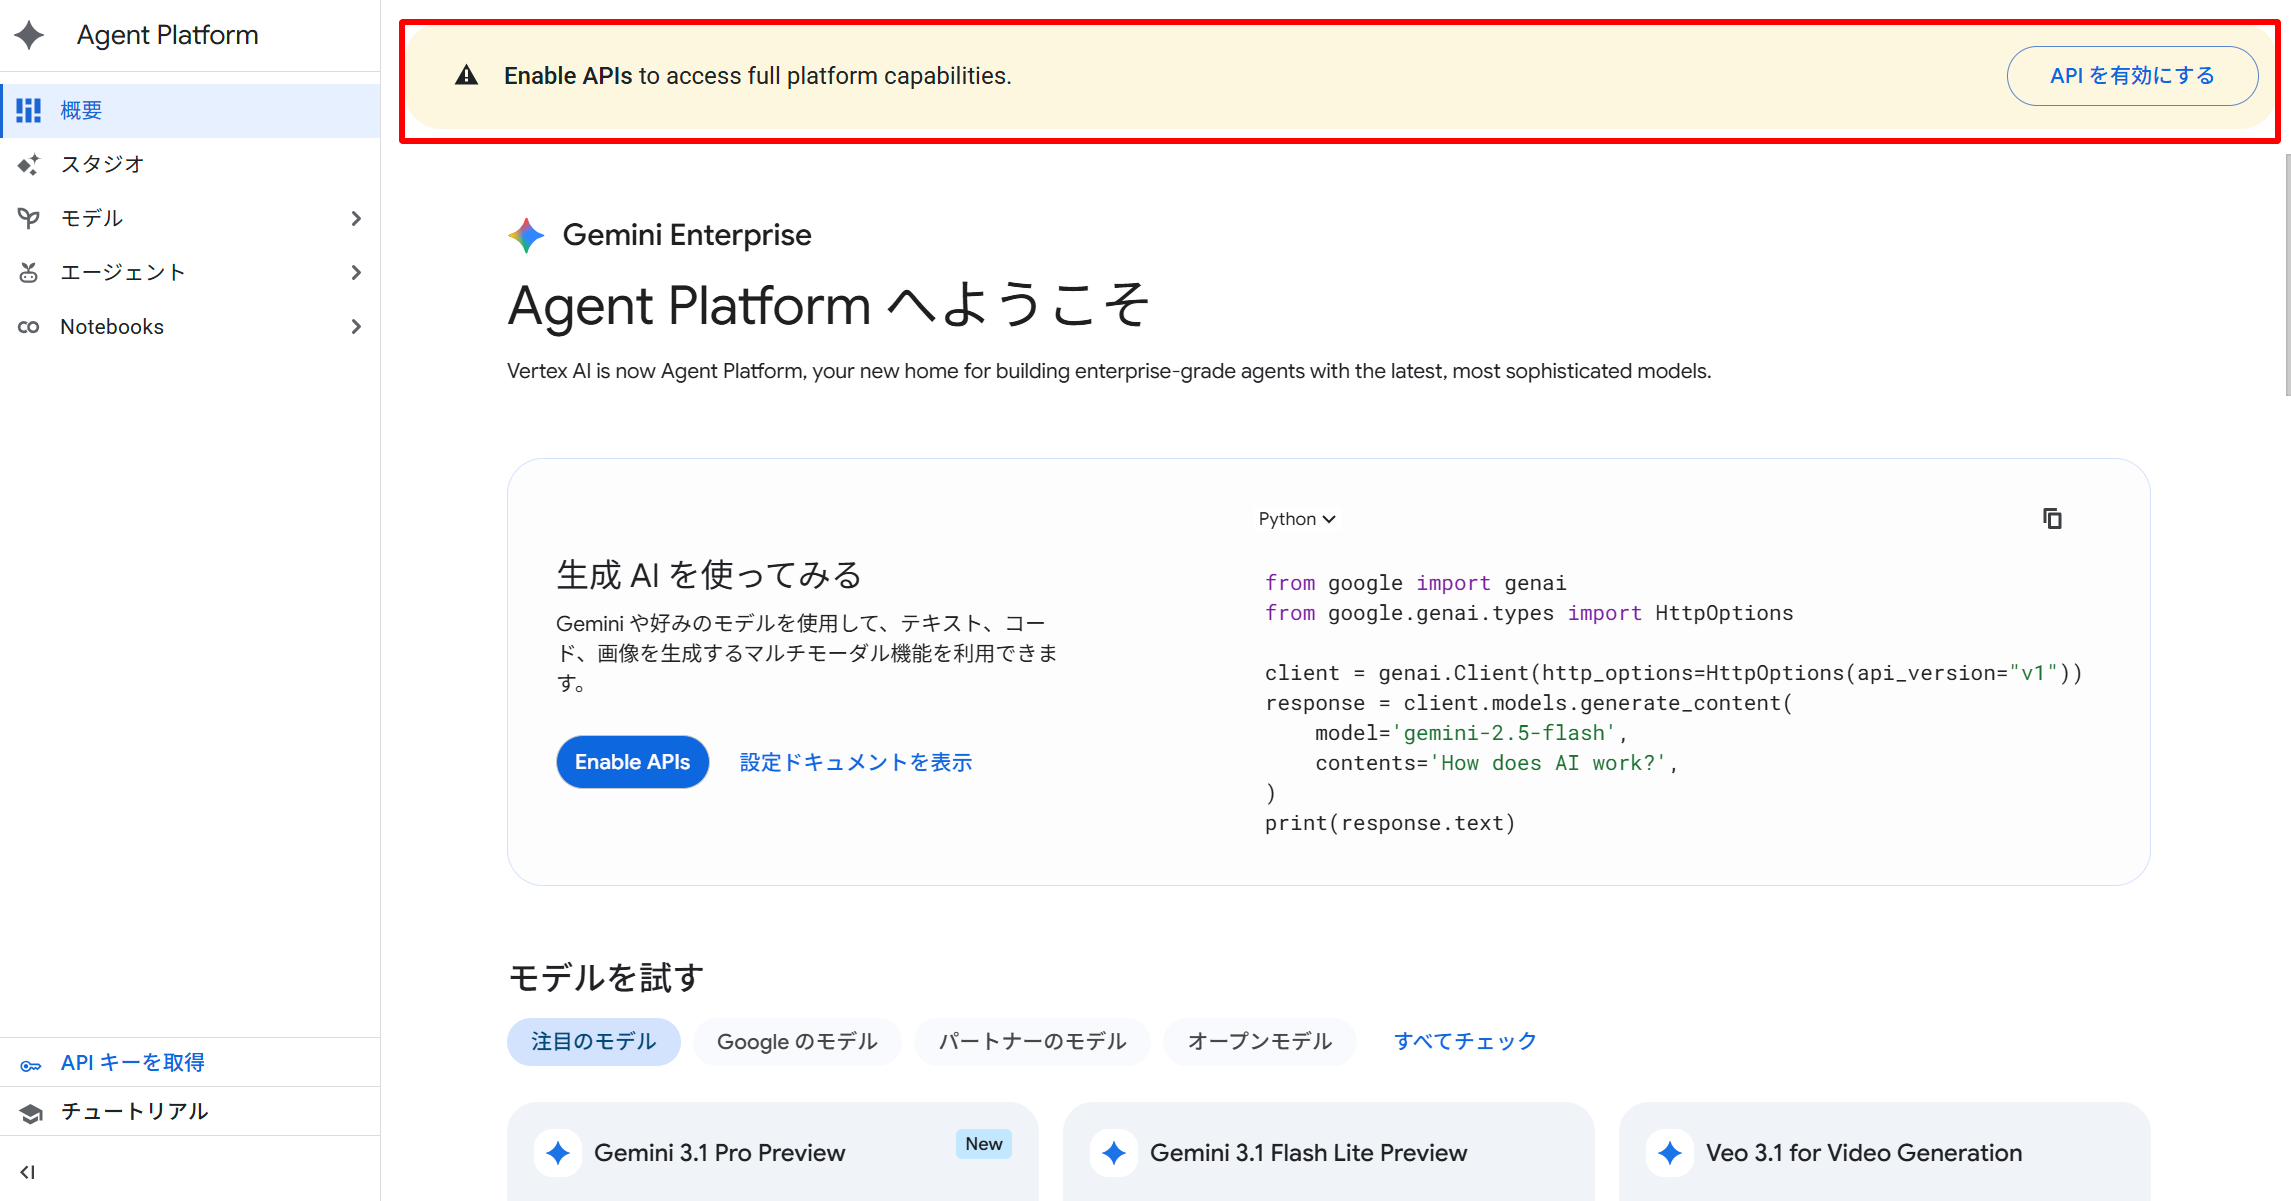This screenshot has height=1201, width=2291.
Task: Collapse the sidebar navigation panel
Action: pos(27,1172)
